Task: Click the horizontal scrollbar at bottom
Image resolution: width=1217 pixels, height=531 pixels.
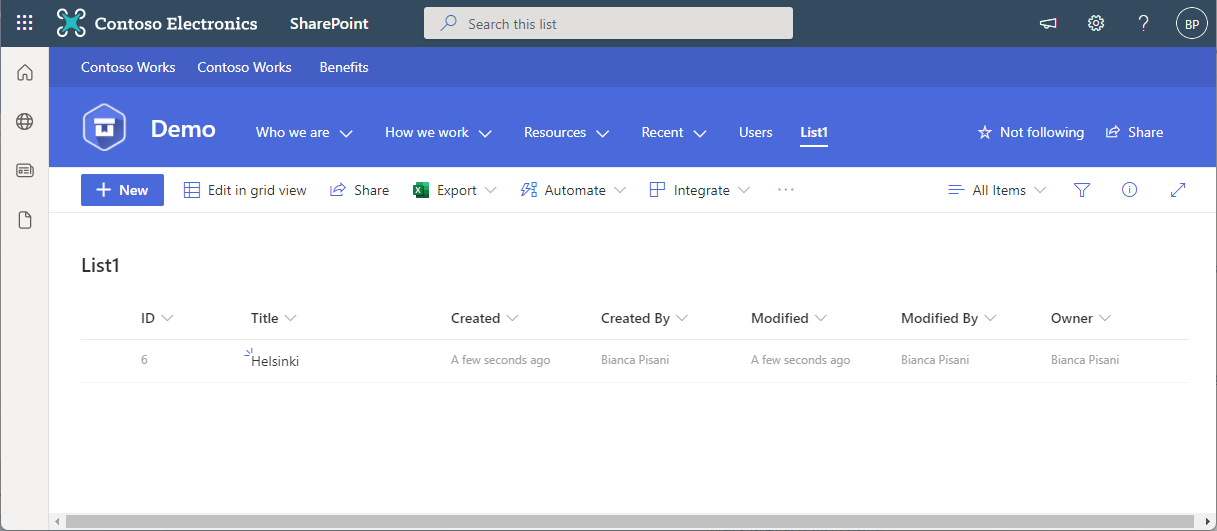Action: (x=600, y=521)
